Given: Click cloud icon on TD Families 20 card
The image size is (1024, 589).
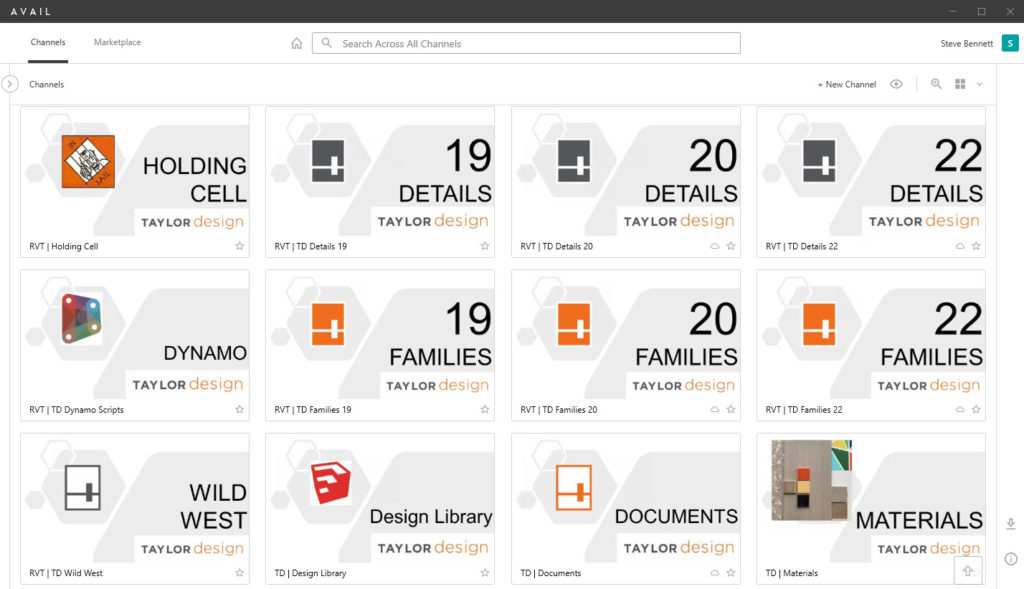Looking at the screenshot, I should coord(714,409).
